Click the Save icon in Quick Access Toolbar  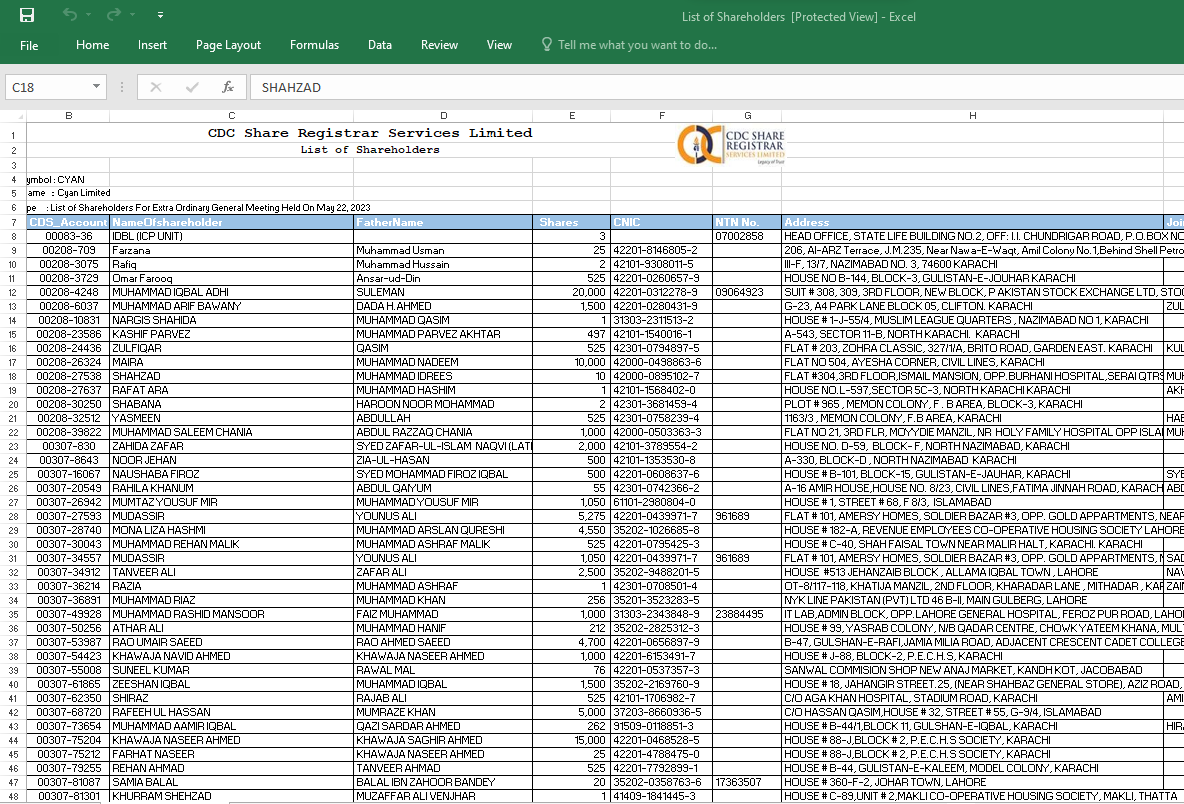click(27, 15)
